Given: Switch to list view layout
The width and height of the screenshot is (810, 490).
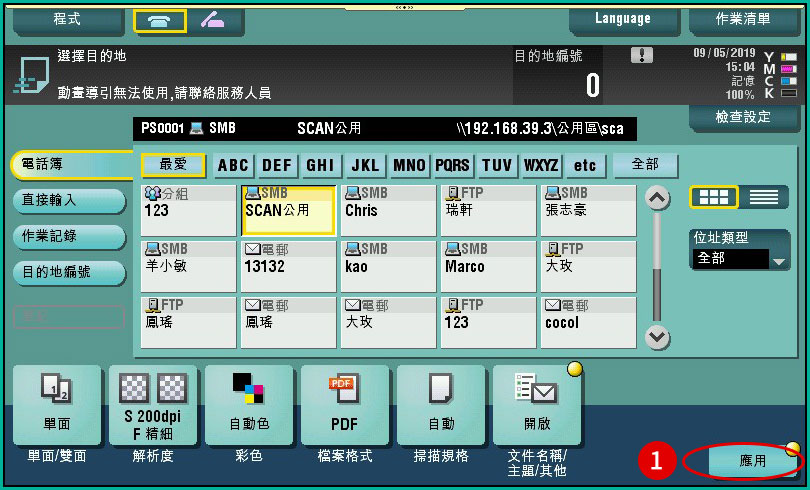Looking at the screenshot, I should [763, 197].
